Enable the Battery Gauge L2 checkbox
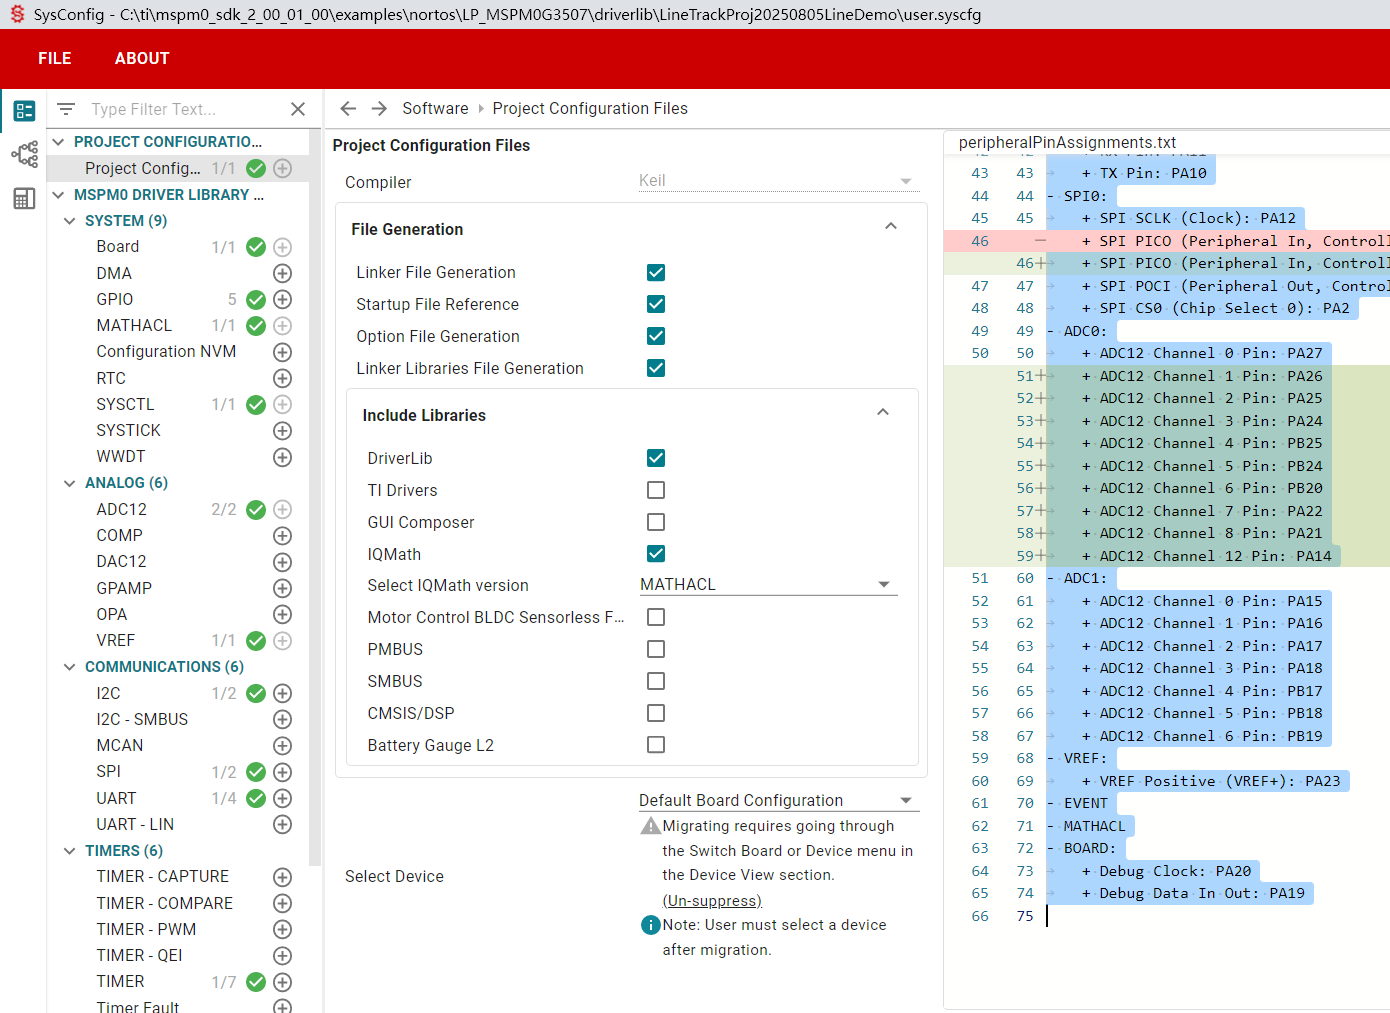This screenshot has width=1390, height=1013. (x=656, y=745)
